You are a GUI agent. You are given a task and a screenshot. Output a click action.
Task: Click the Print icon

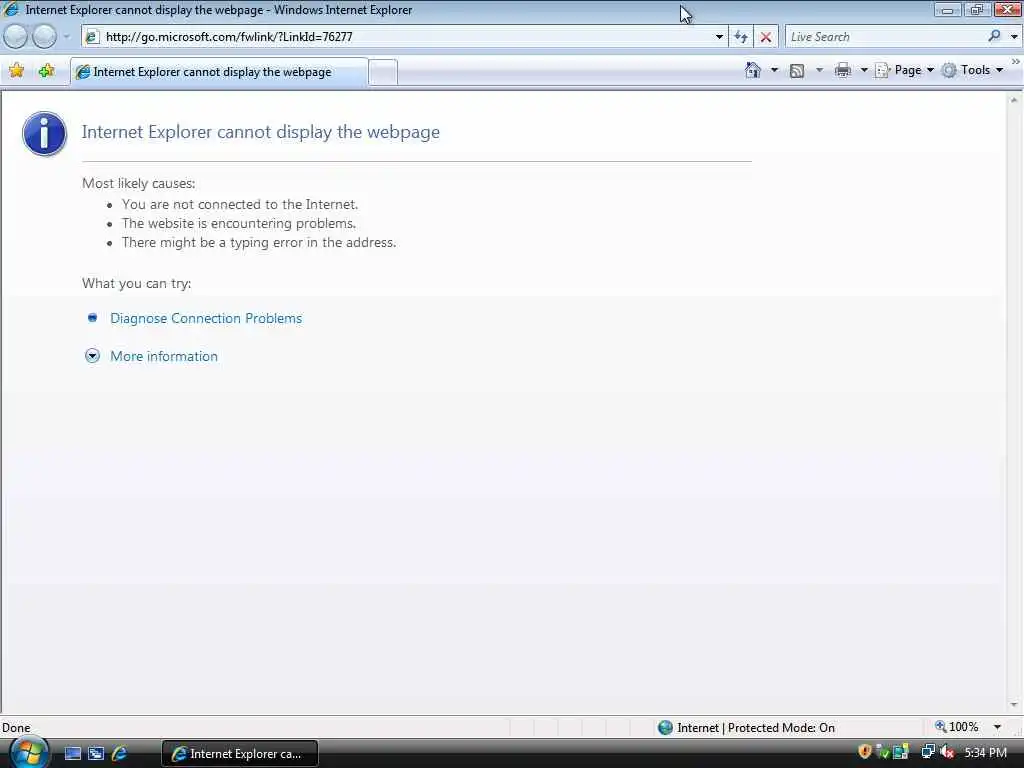pyautogui.click(x=843, y=70)
